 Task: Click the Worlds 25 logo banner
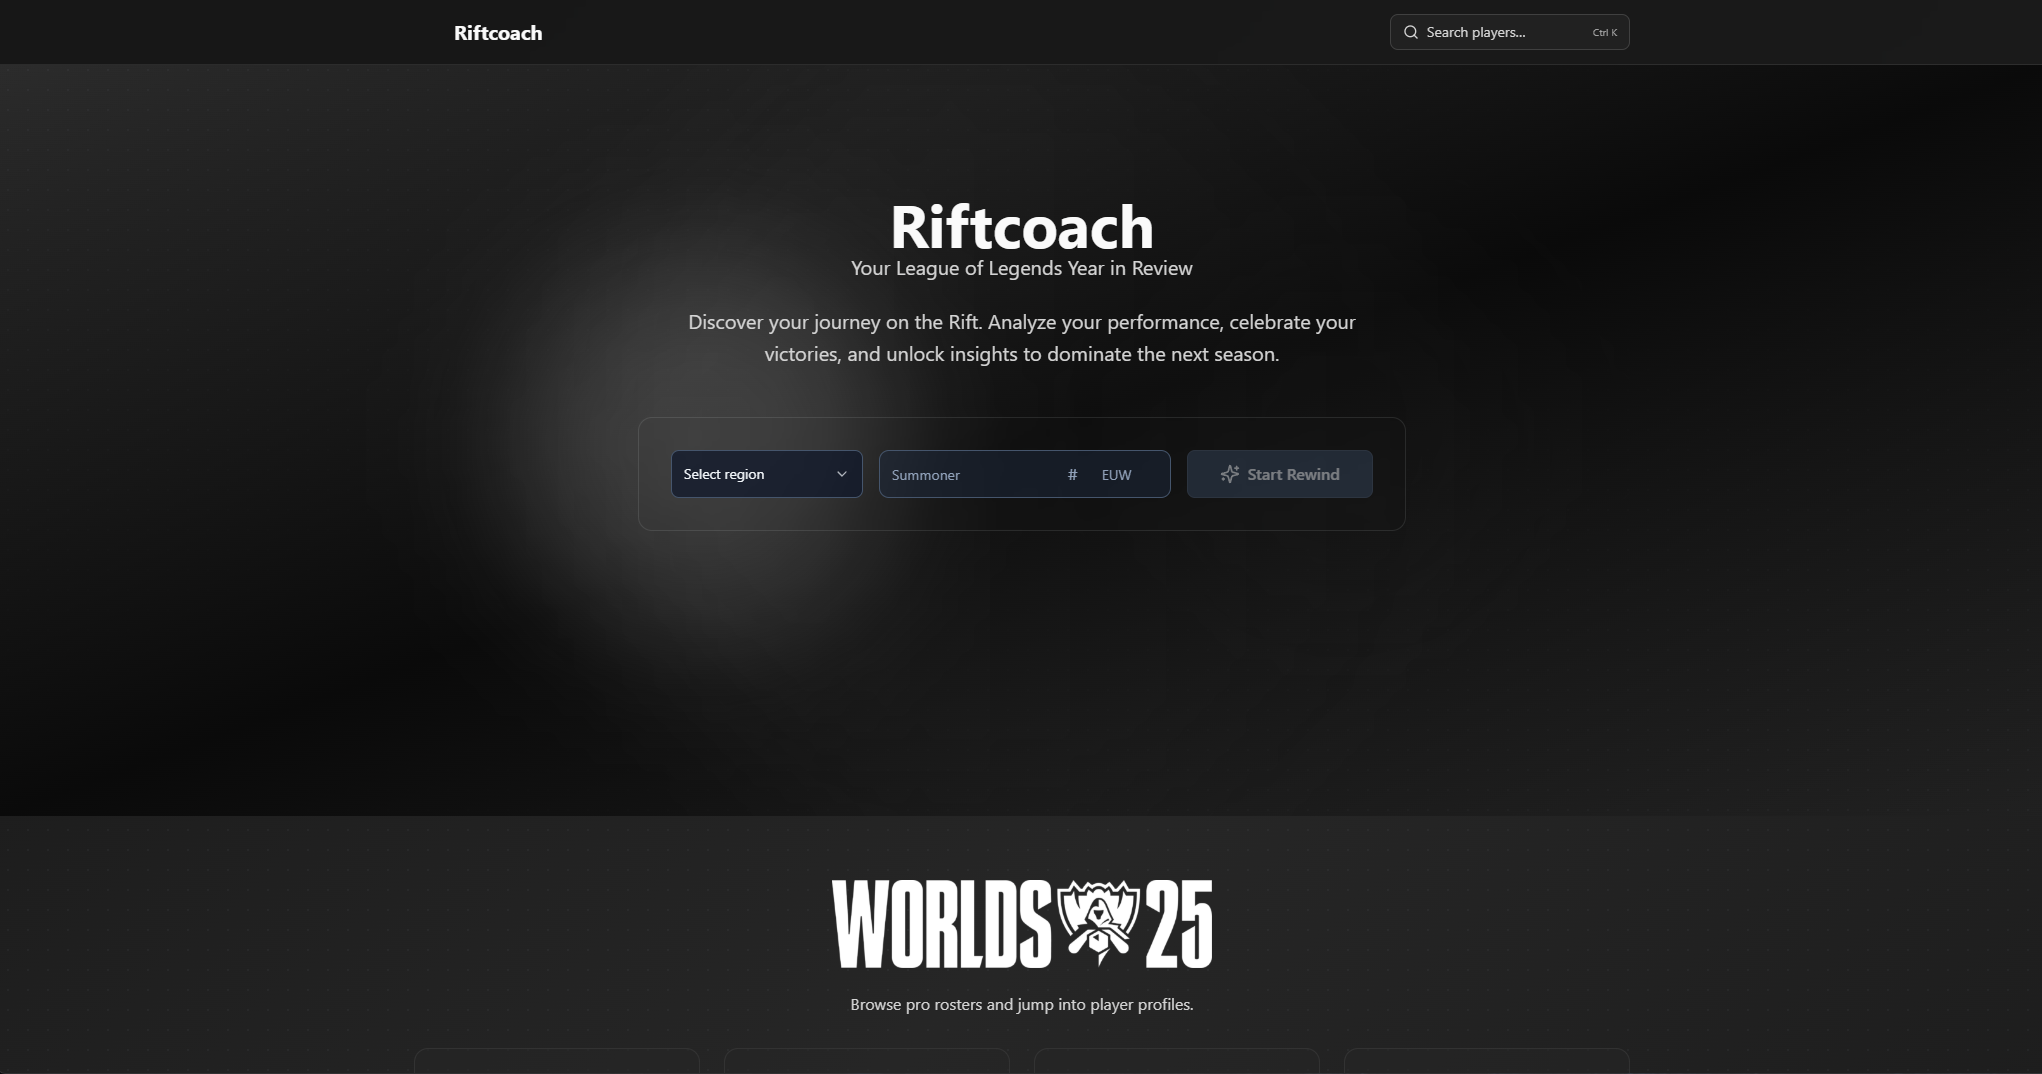point(1021,924)
